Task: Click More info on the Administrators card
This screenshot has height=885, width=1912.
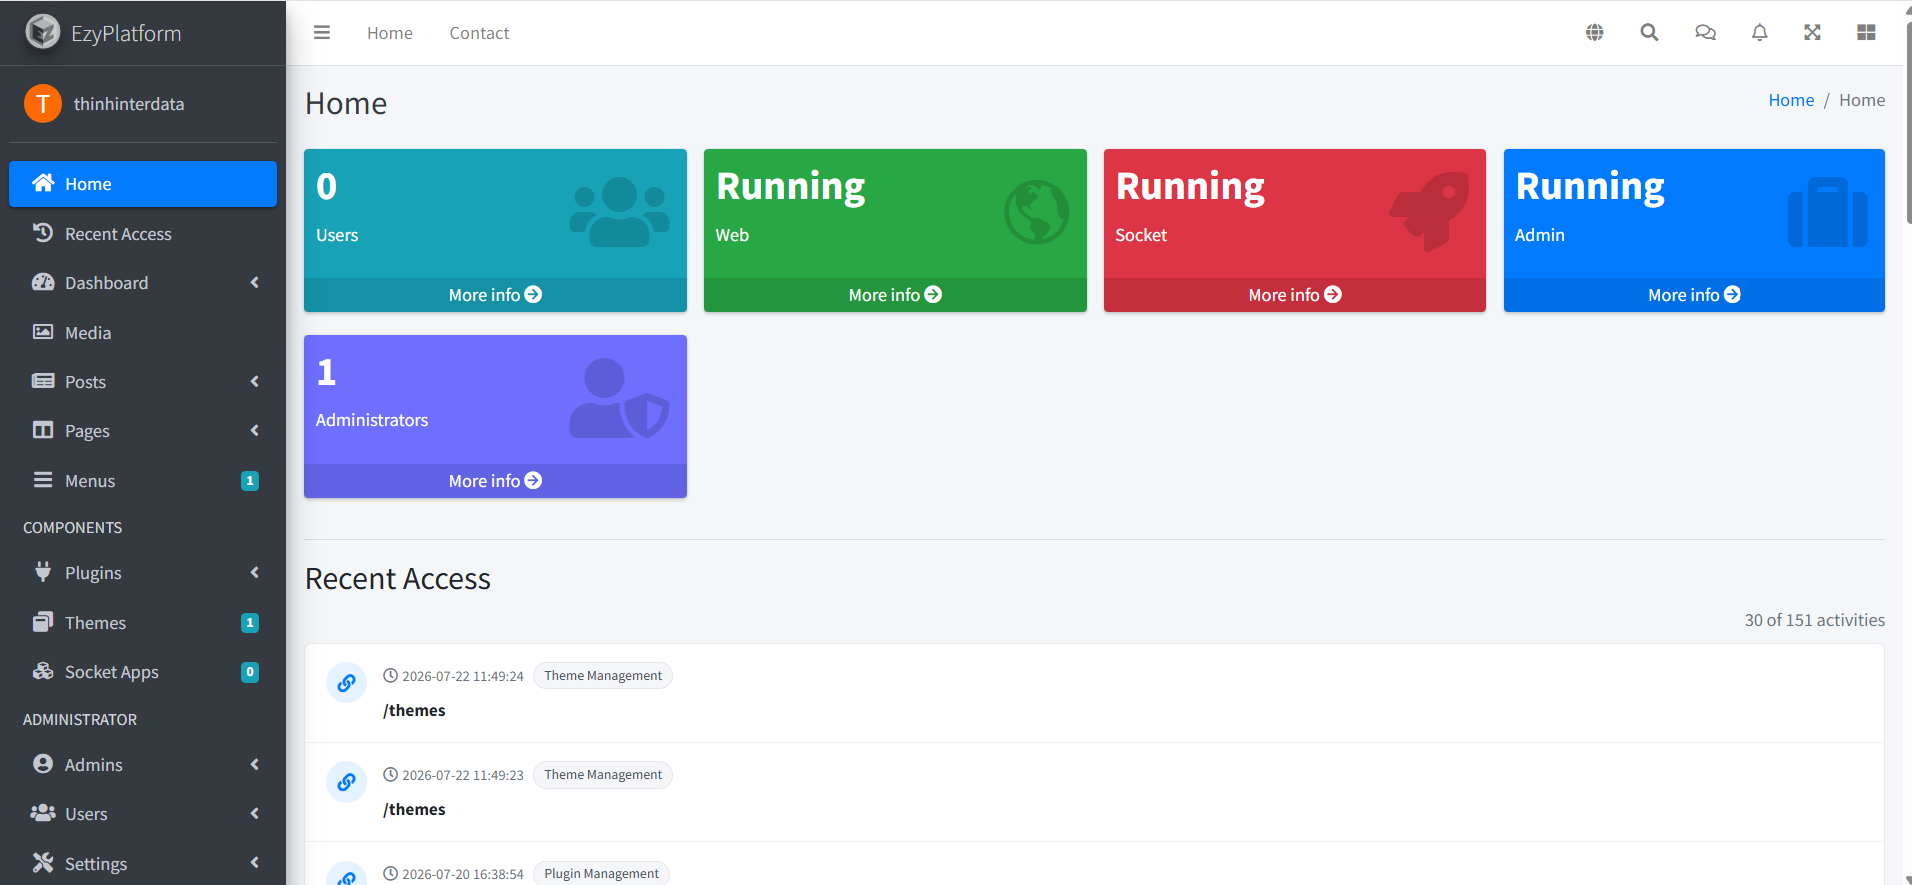Action: click(495, 481)
